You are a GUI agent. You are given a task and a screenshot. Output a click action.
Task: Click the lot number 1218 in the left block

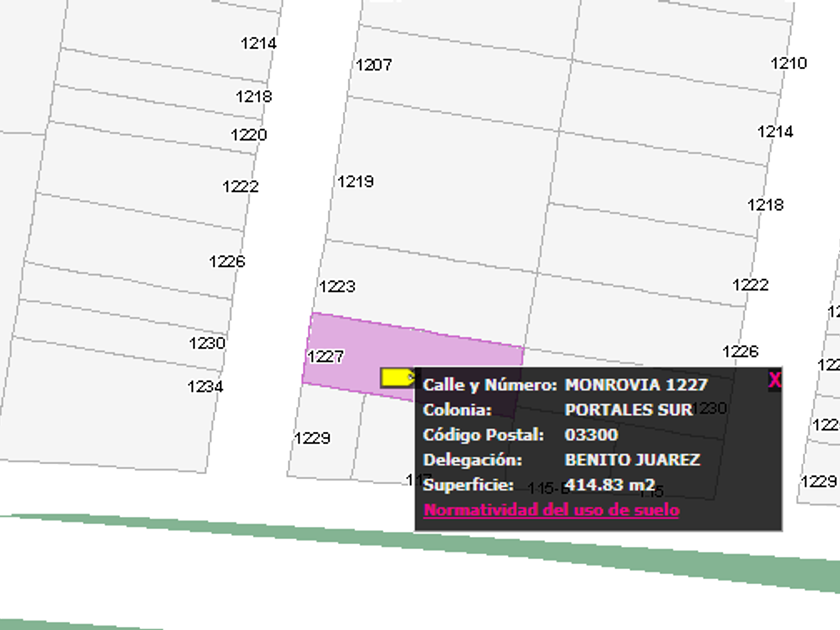pyautogui.click(x=254, y=96)
